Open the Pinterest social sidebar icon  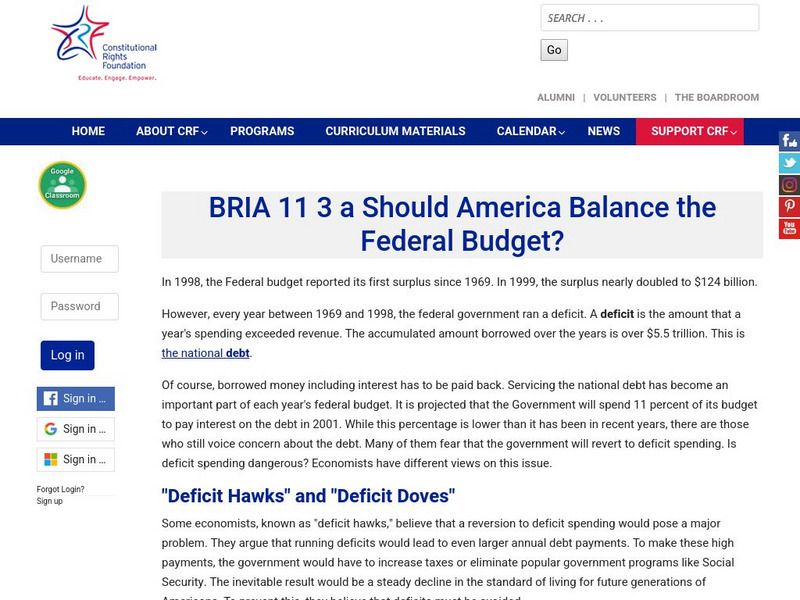[789, 206]
